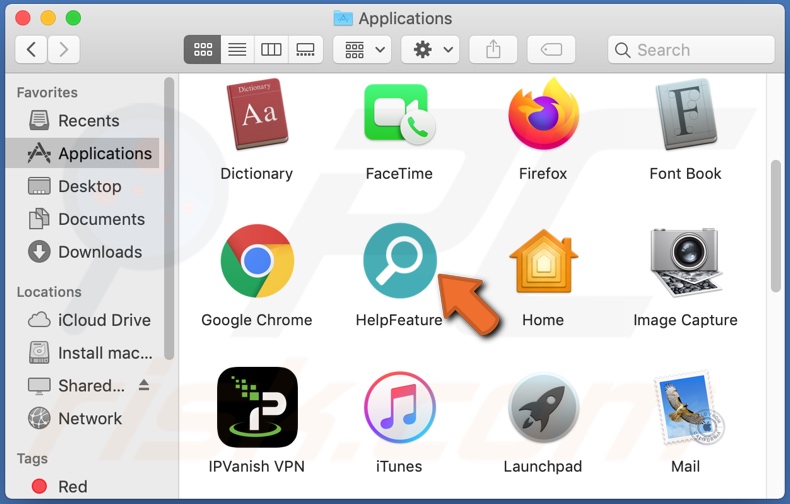Select the HelpFeature magnifier app icon
The width and height of the screenshot is (790, 504).
(400, 261)
